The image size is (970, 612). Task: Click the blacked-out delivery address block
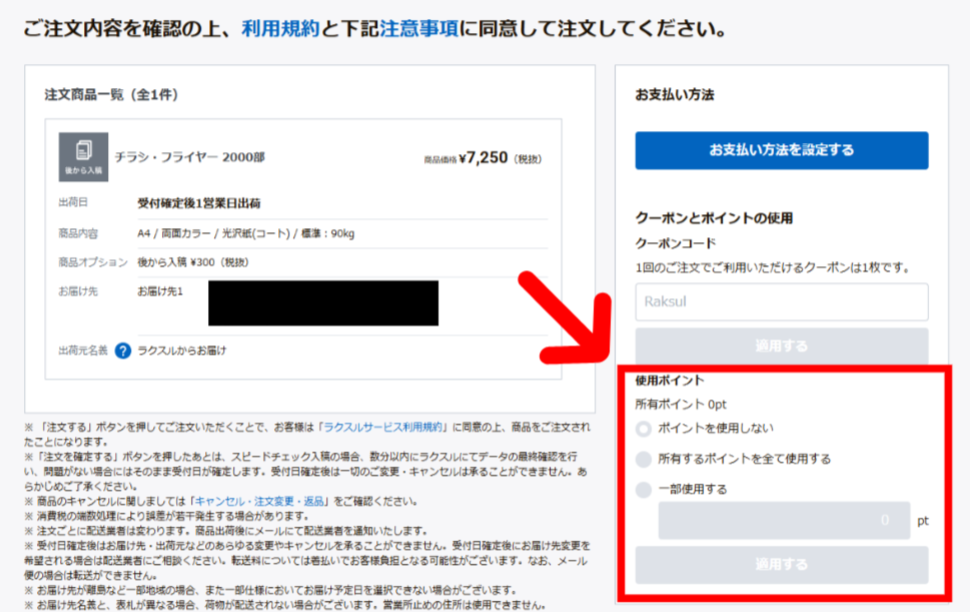322,303
